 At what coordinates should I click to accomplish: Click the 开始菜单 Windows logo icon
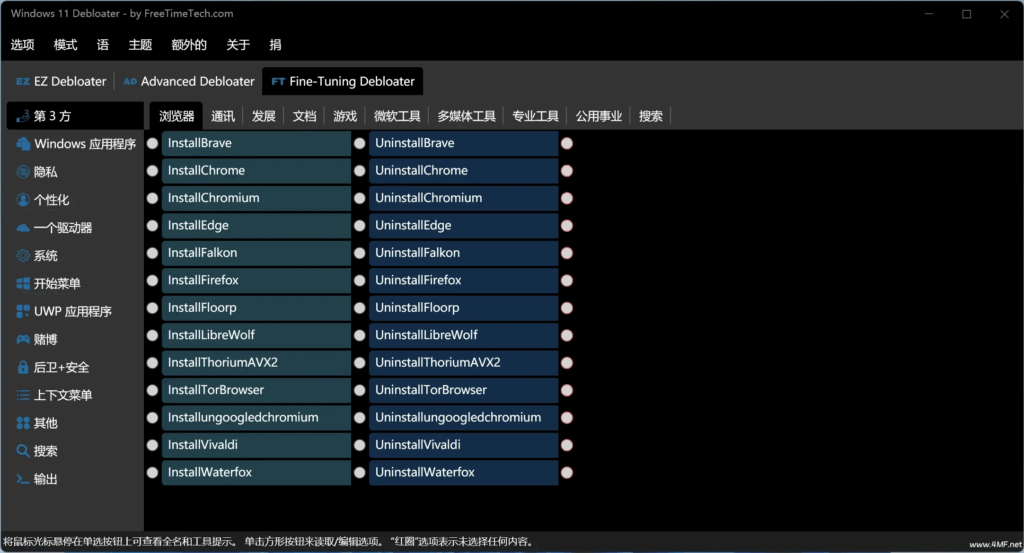23,284
